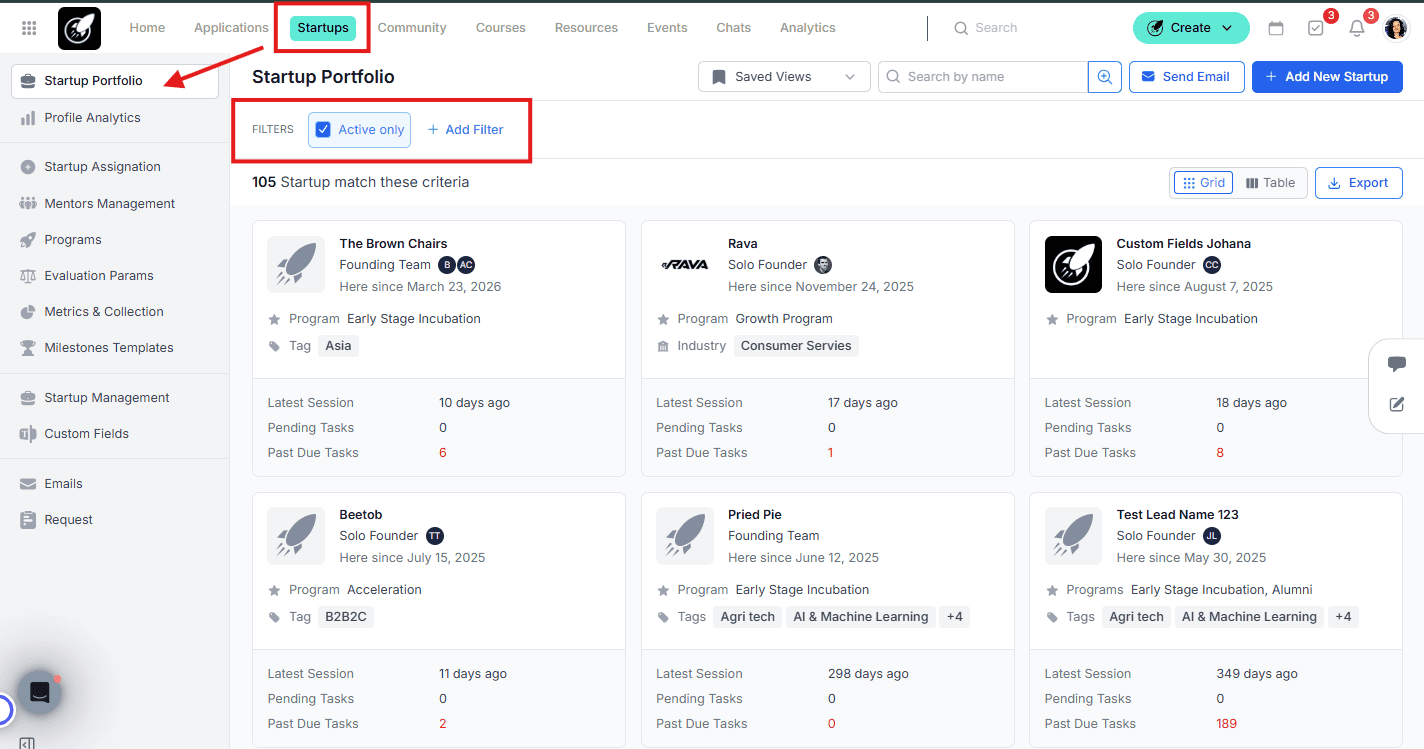Click the Pried Pie rocket placeholder logo
This screenshot has width=1424, height=749.
click(x=685, y=535)
